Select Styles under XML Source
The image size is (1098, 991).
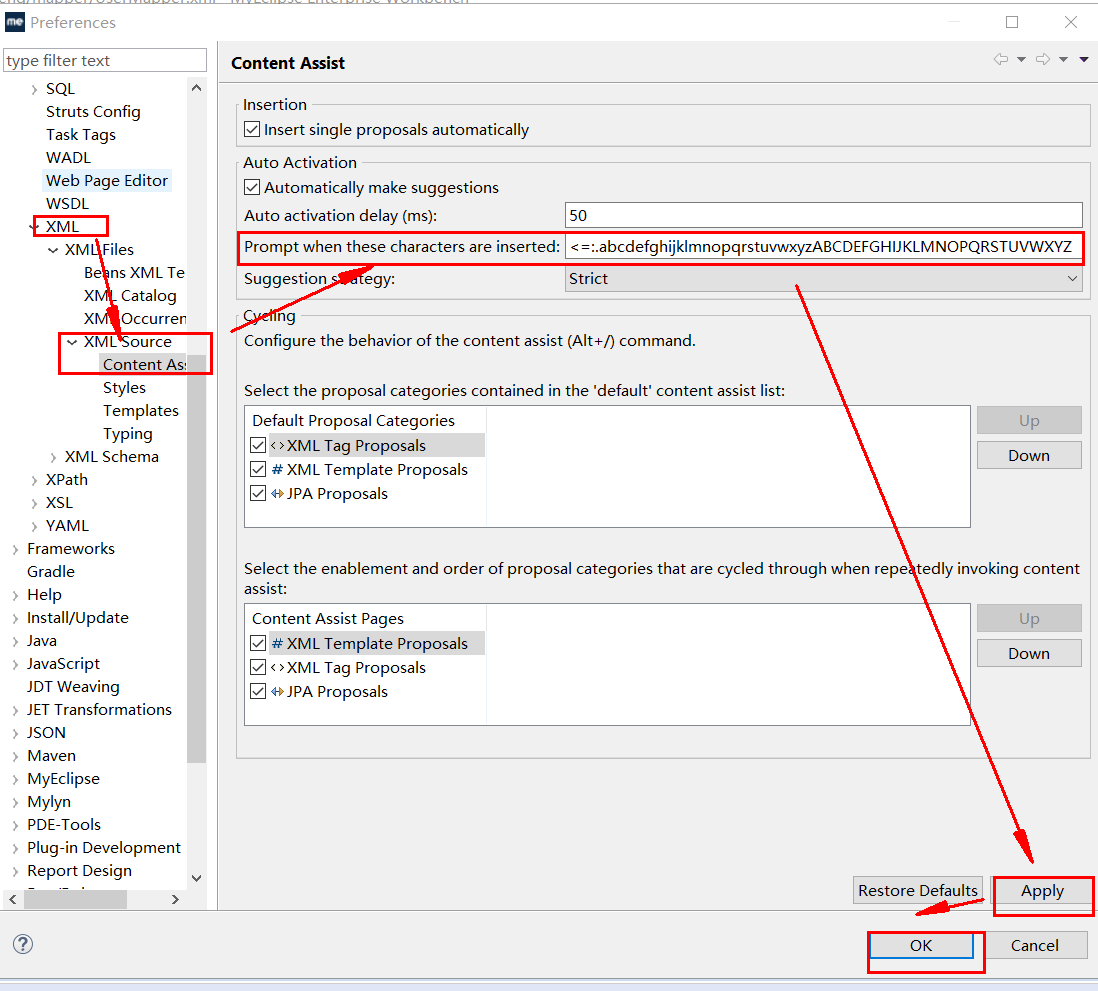pos(124,387)
